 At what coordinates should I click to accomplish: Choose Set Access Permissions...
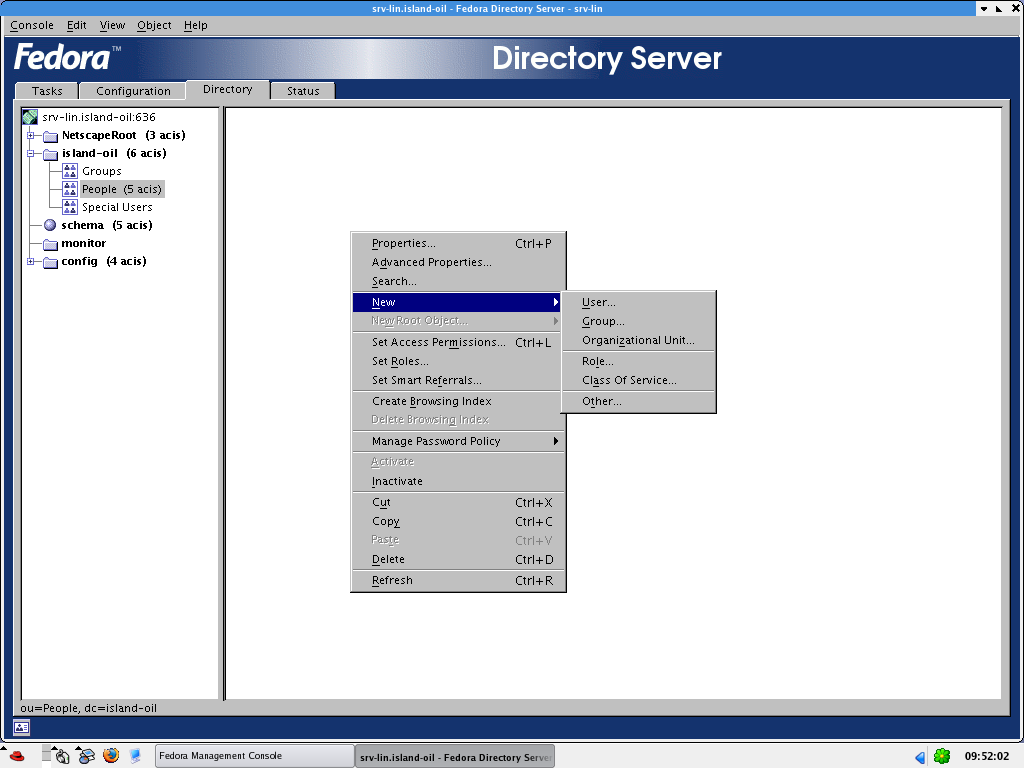click(458, 342)
